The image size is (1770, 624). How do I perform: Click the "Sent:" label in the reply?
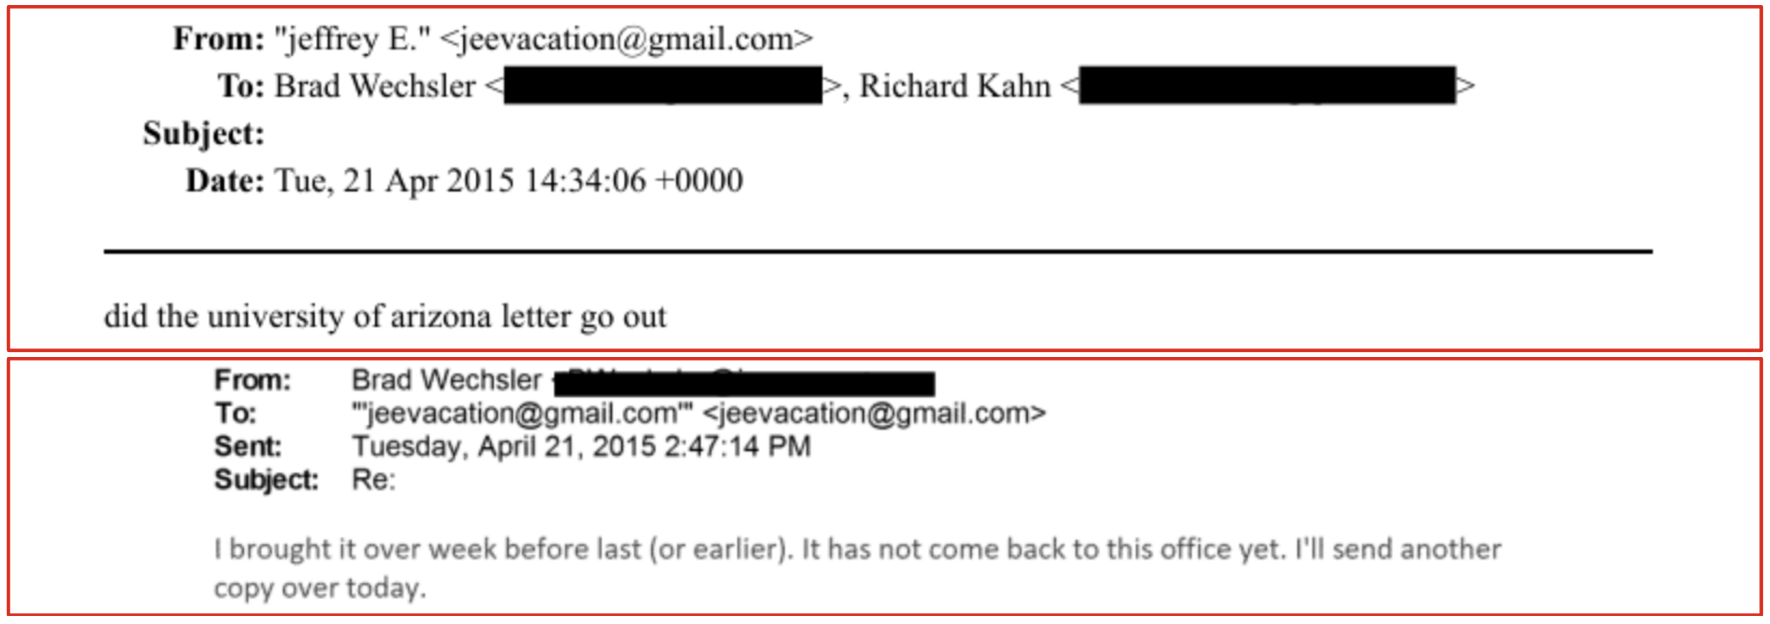coord(248,446)
